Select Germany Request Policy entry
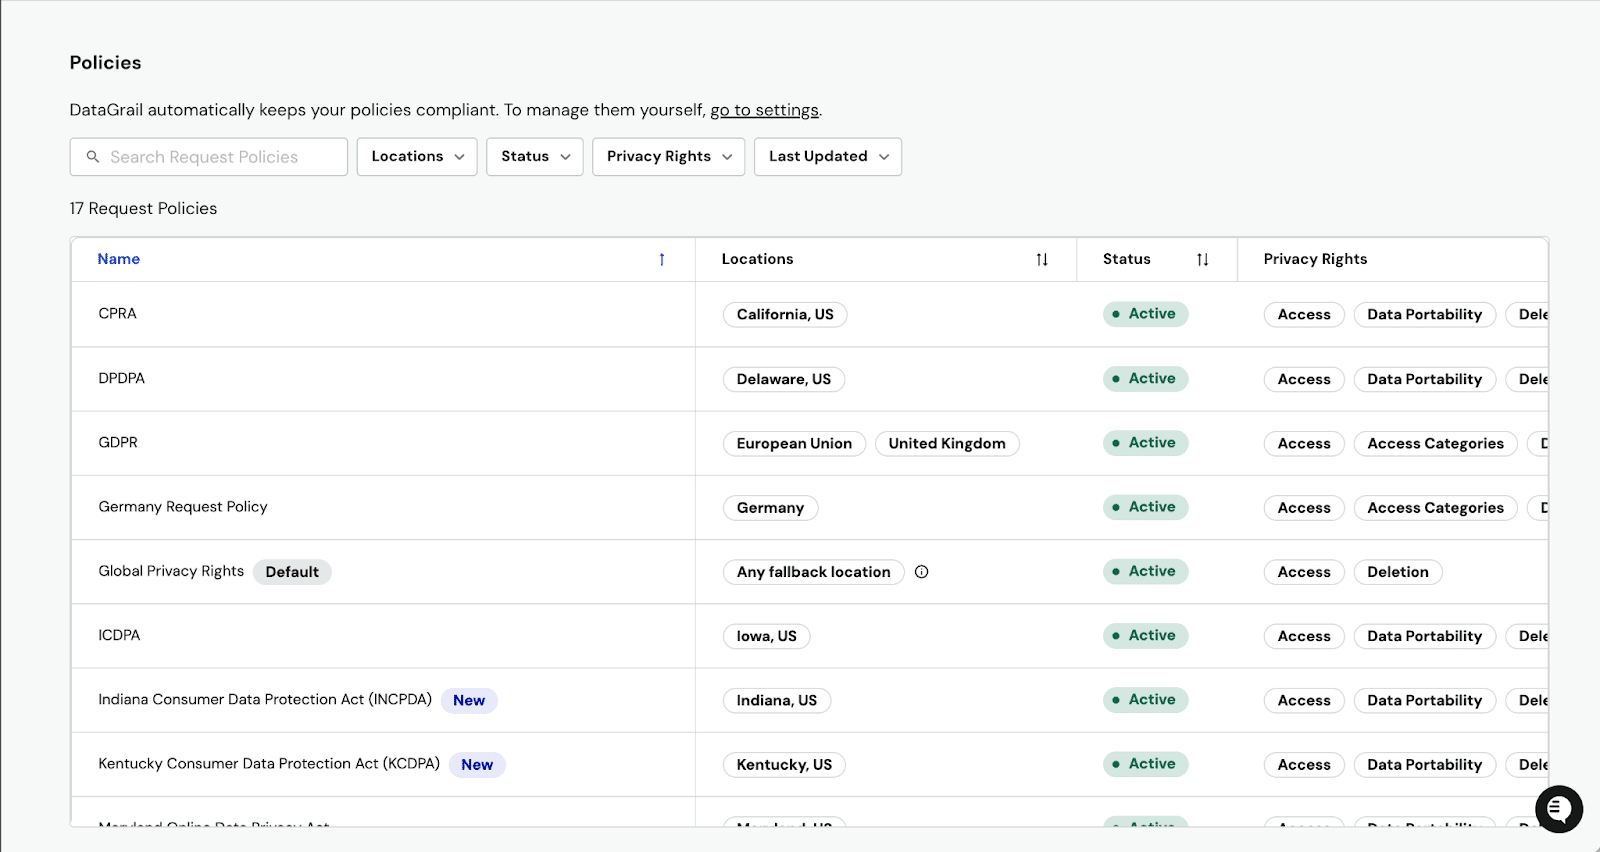This screenshot has width=1600, height=852. coord(183,507)
